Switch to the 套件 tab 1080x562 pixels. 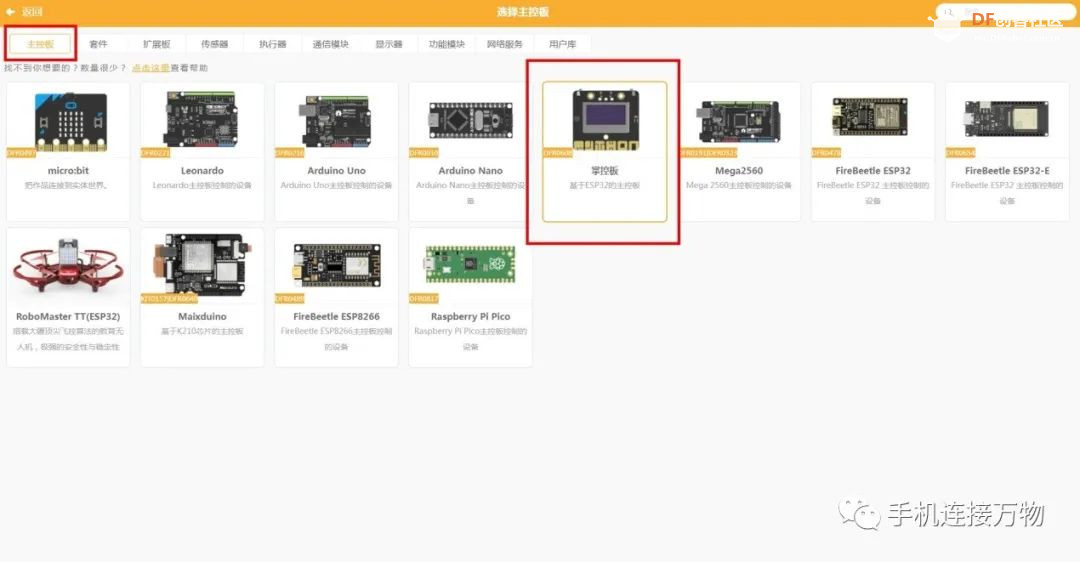click(98, 44)
